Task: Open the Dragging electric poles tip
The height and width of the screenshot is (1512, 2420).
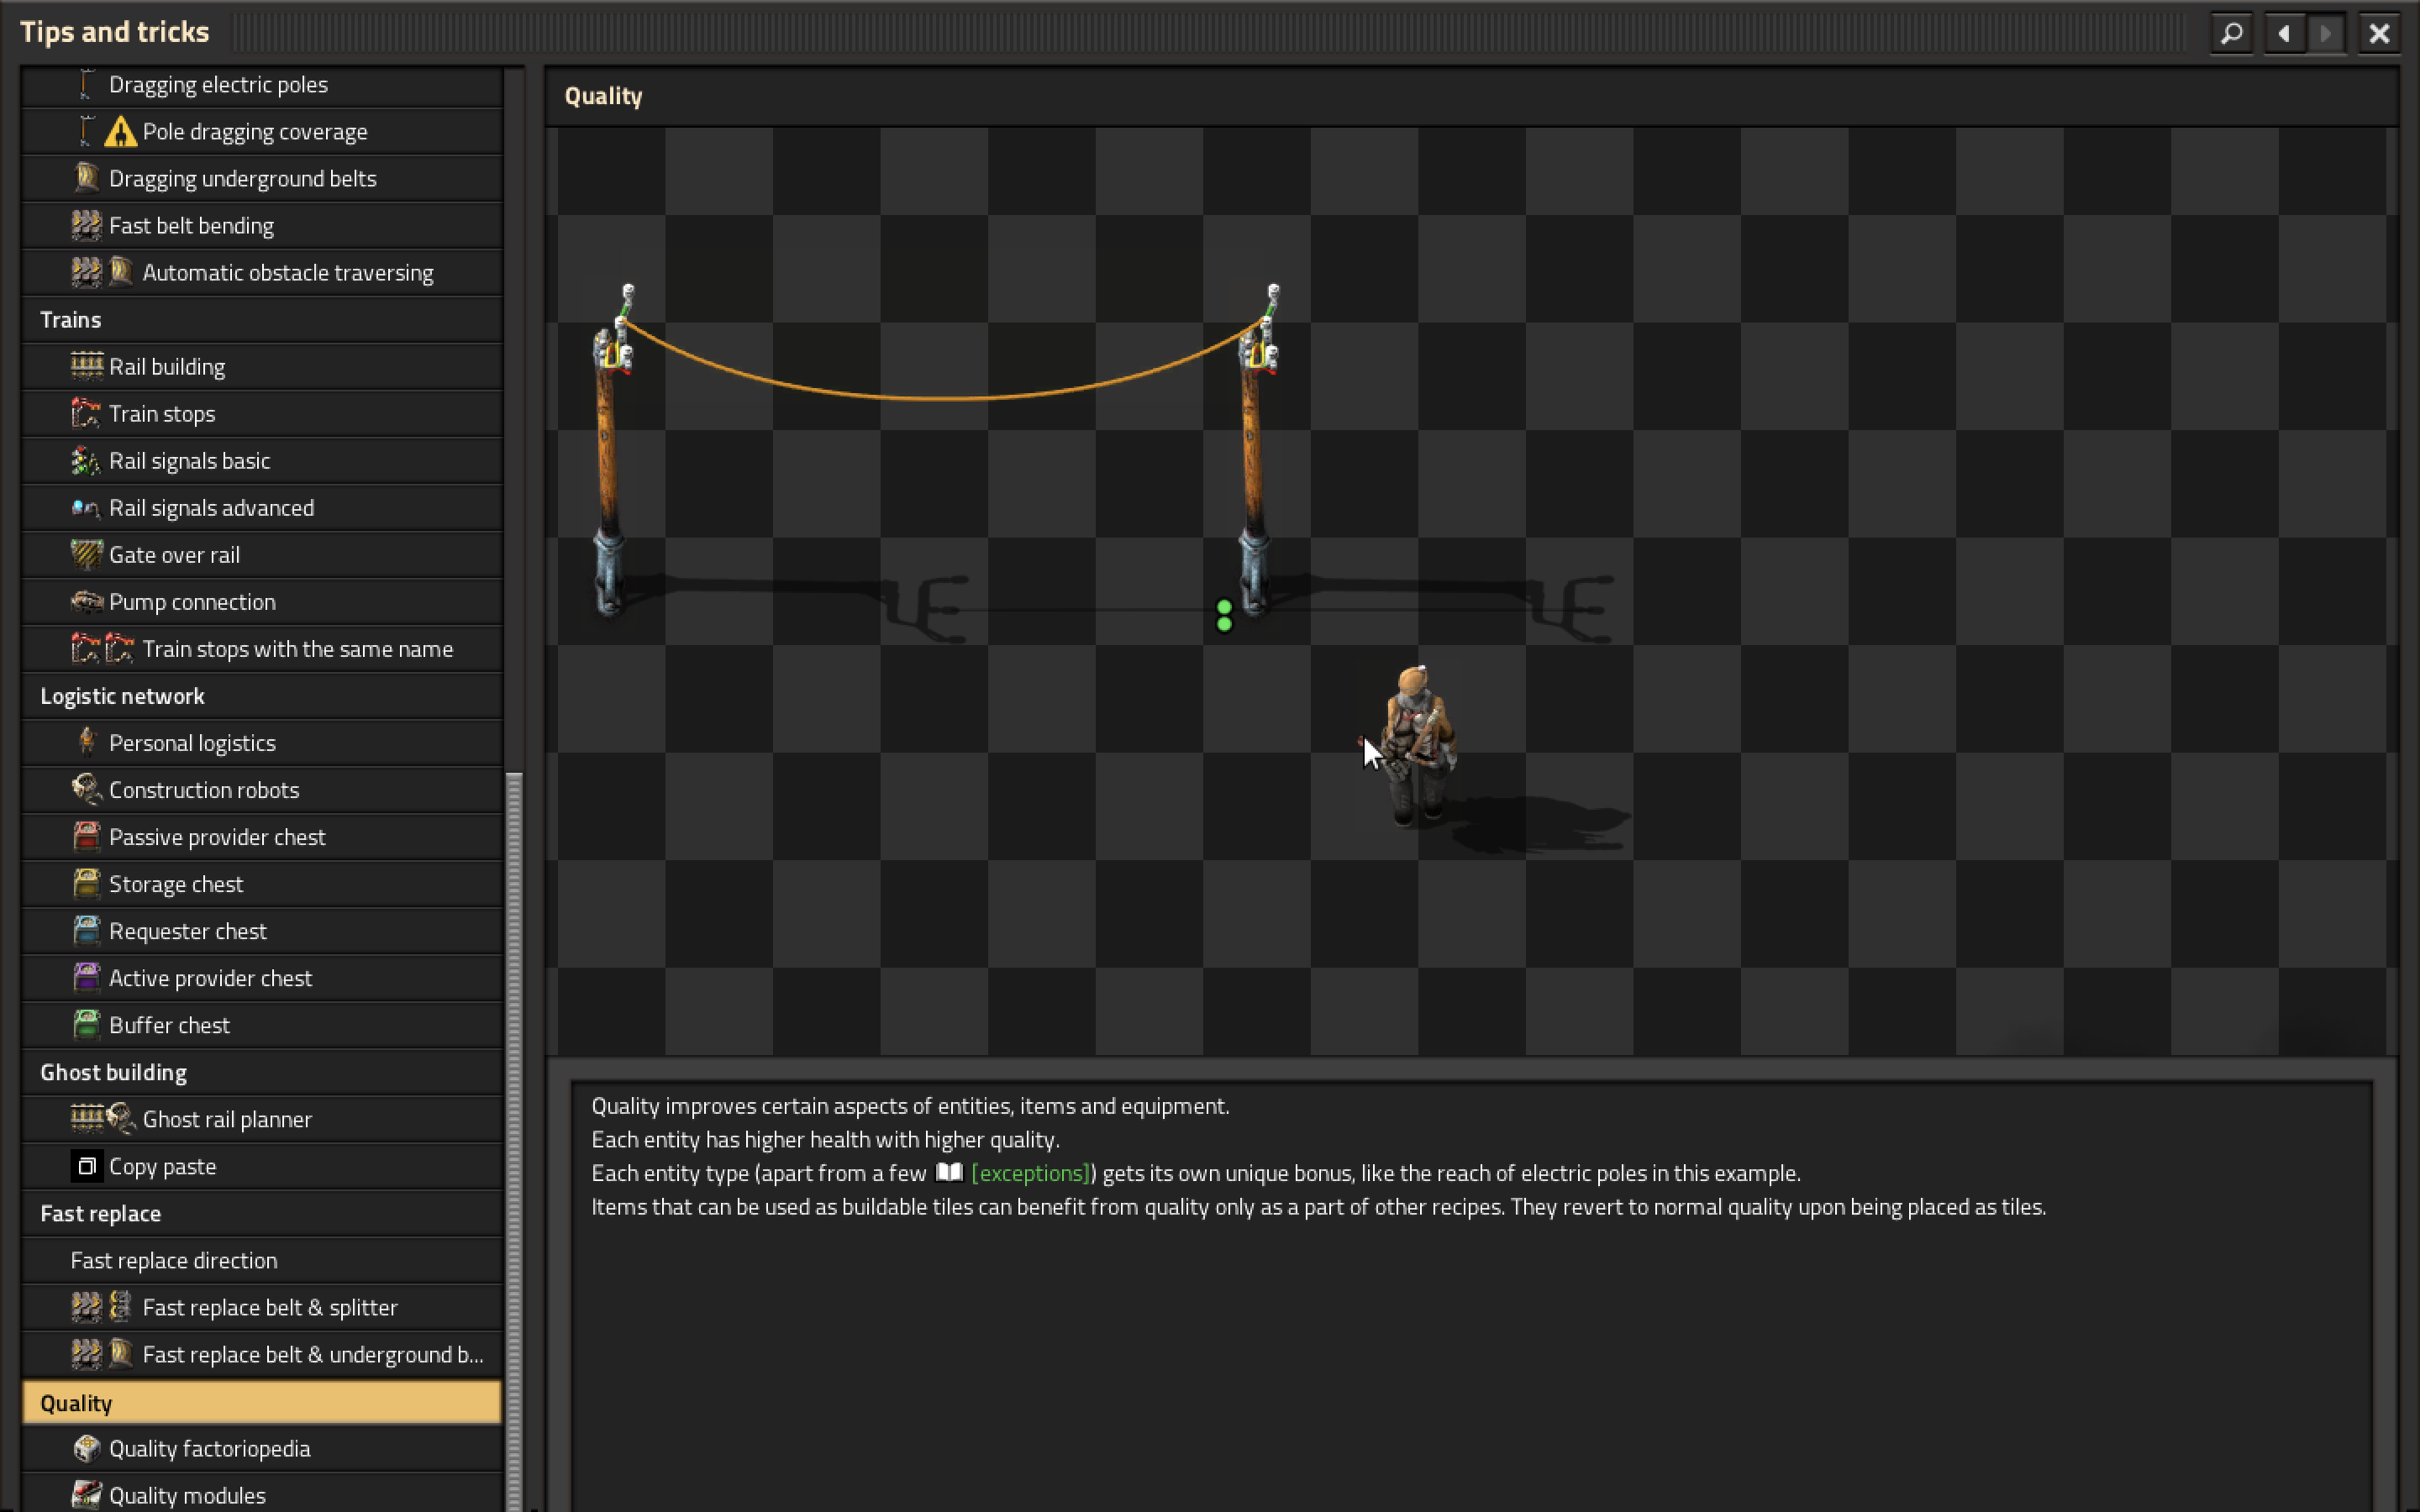Action: tap(262, 85)
